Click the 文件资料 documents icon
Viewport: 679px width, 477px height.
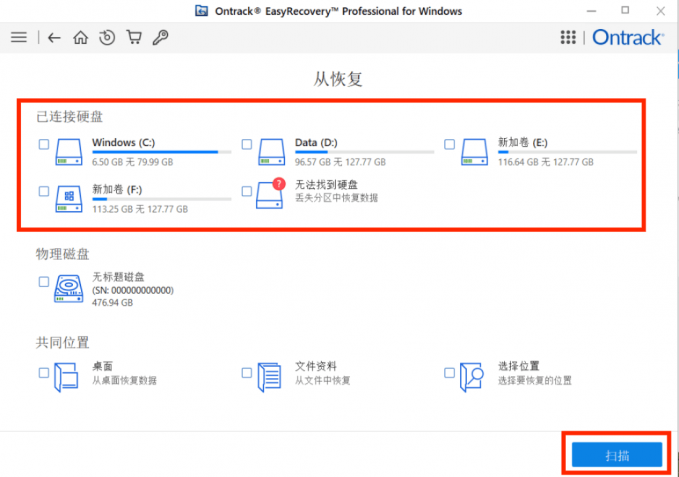click(269, 377)
